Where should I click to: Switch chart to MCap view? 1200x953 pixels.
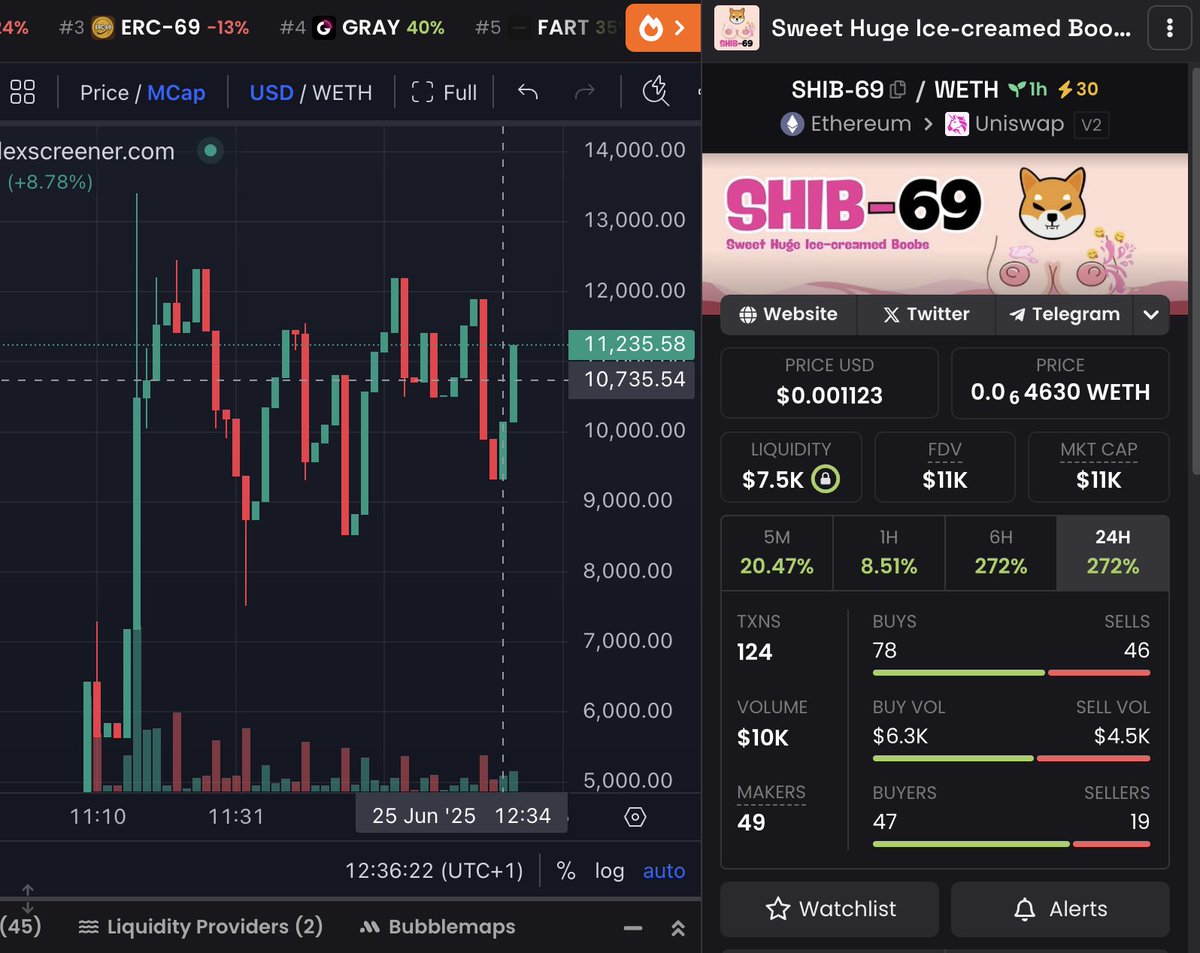click(x=176, y=93)
